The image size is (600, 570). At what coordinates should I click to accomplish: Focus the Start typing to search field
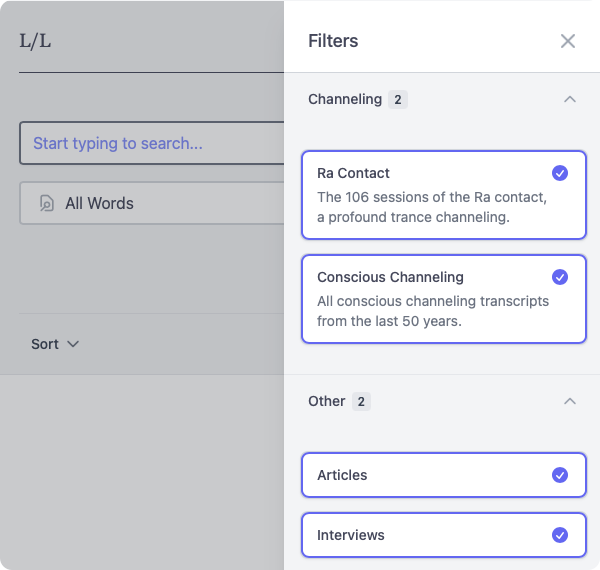point(152,143)
